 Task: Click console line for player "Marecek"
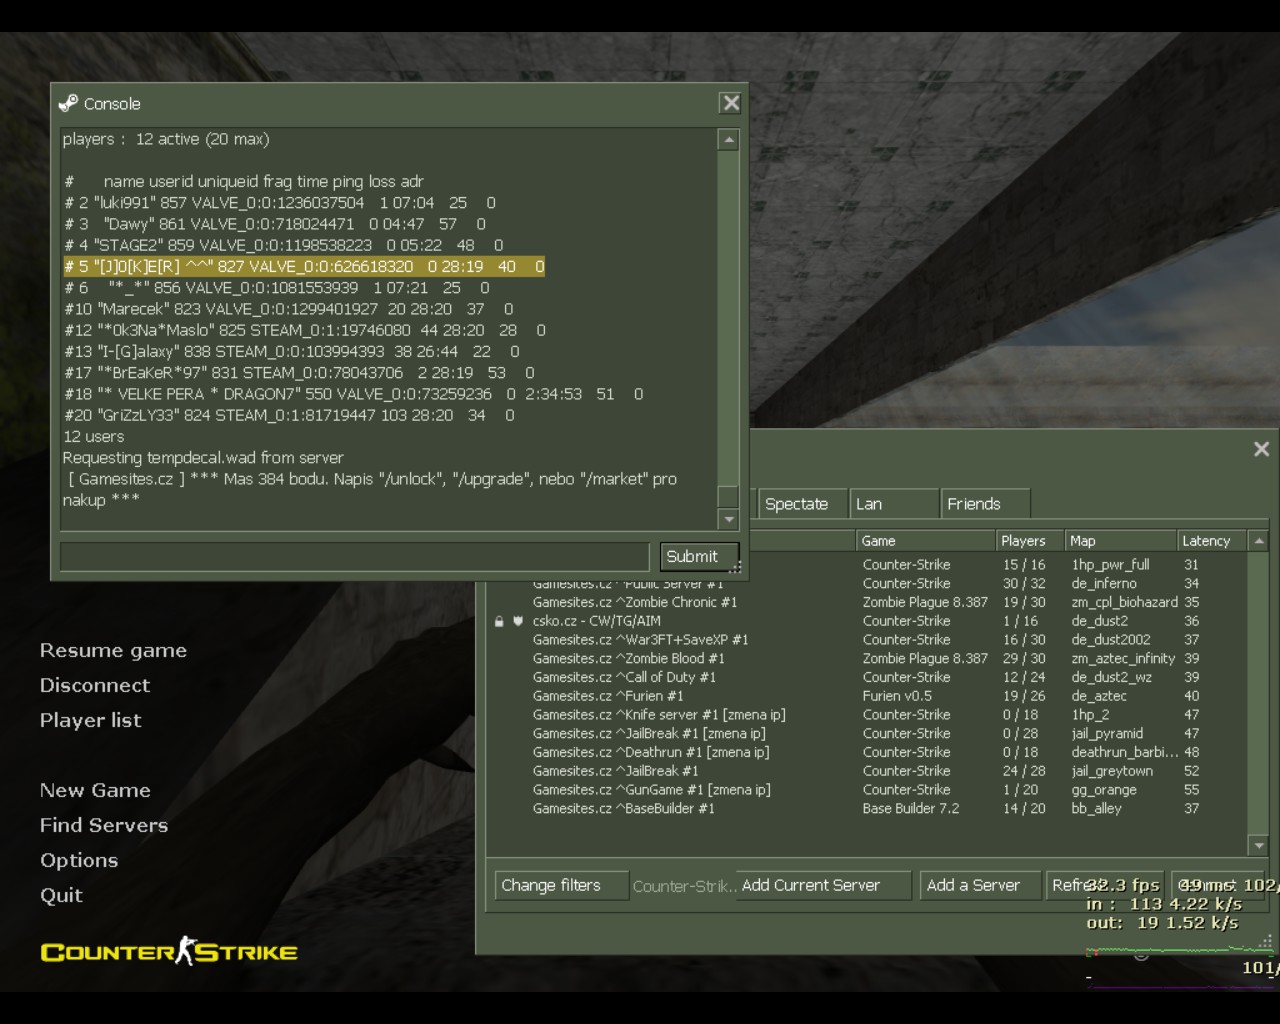pos(289,309)
